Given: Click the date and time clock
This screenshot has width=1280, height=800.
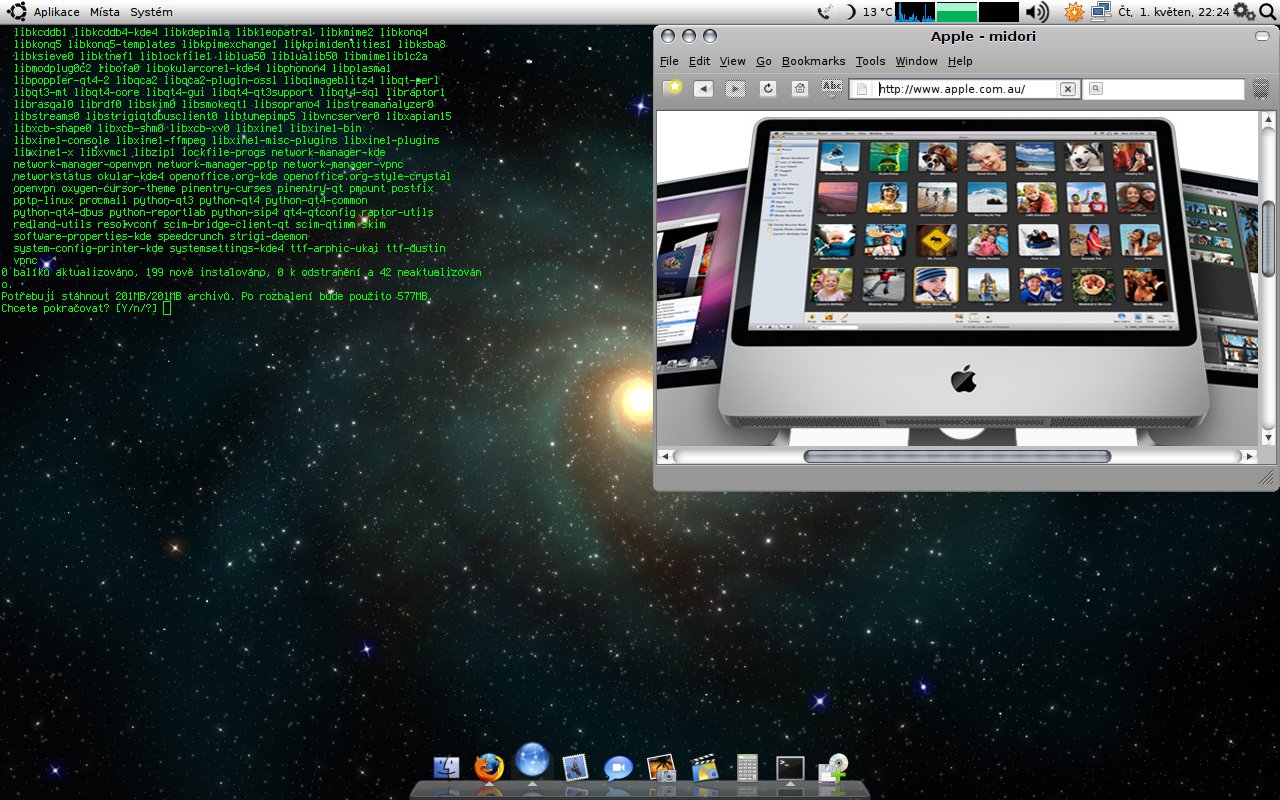Looking at the screenshot, I should (x=1173, y=12).
